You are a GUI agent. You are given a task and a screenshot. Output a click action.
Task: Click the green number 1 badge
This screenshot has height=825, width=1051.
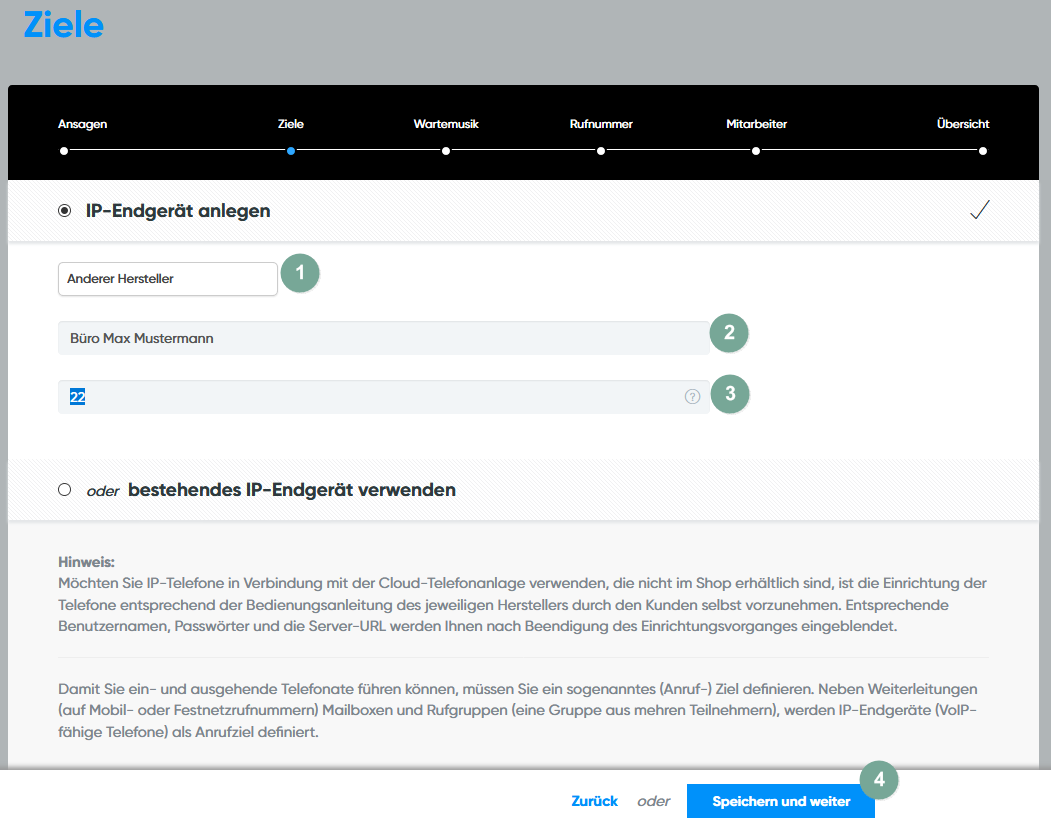300,273
